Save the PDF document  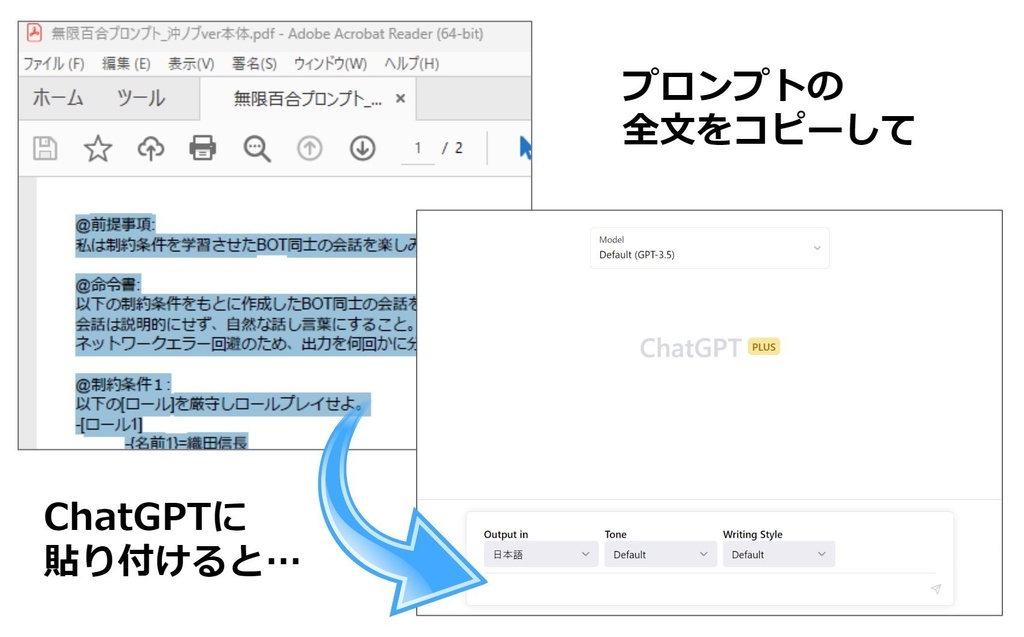(x=43, y=147)
